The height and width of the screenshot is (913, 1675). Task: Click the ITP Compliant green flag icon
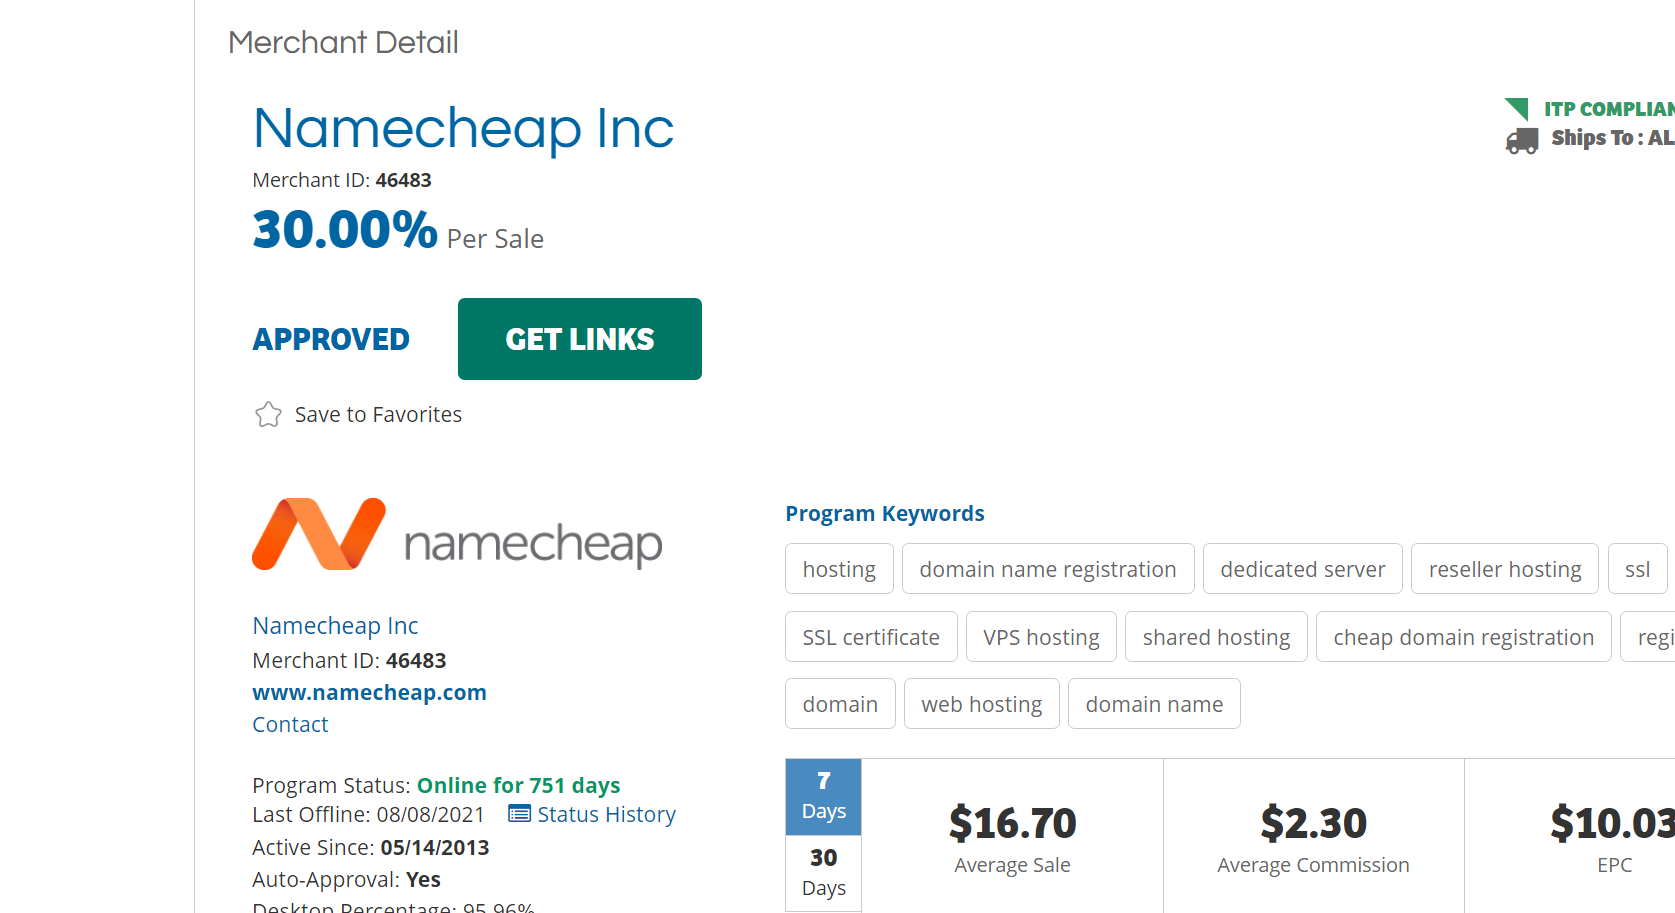point(1517,108)
